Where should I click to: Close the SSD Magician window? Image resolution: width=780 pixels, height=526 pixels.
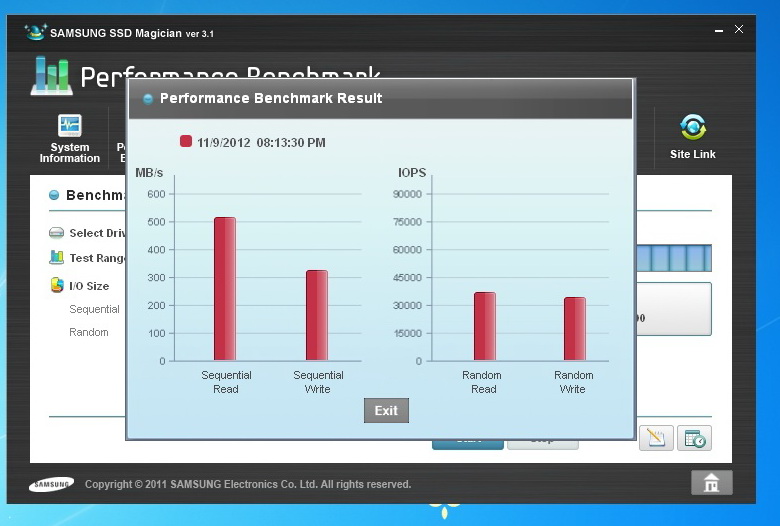739,29
